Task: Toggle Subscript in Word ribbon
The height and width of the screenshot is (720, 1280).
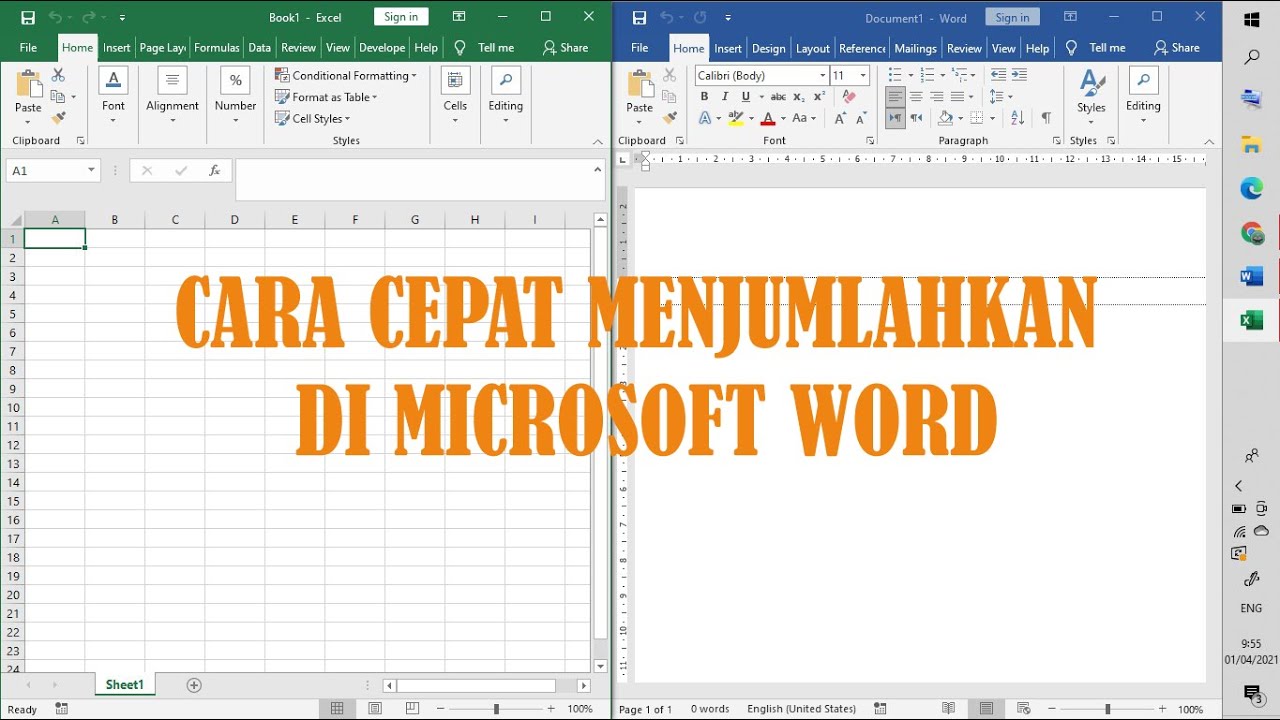Action: 800,97
